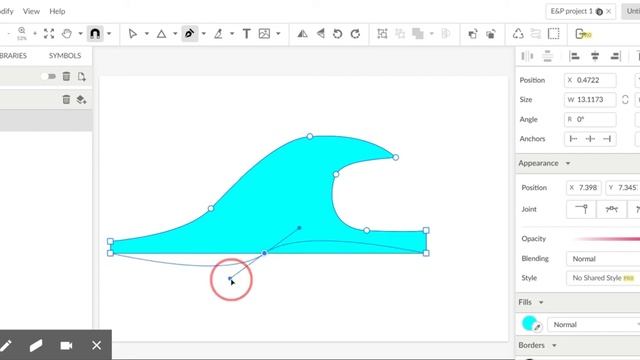Image resolution: width=640 pixels, height=360 pixels.
Task: Click the Group selection icon
Action: [x=382, y=33]
